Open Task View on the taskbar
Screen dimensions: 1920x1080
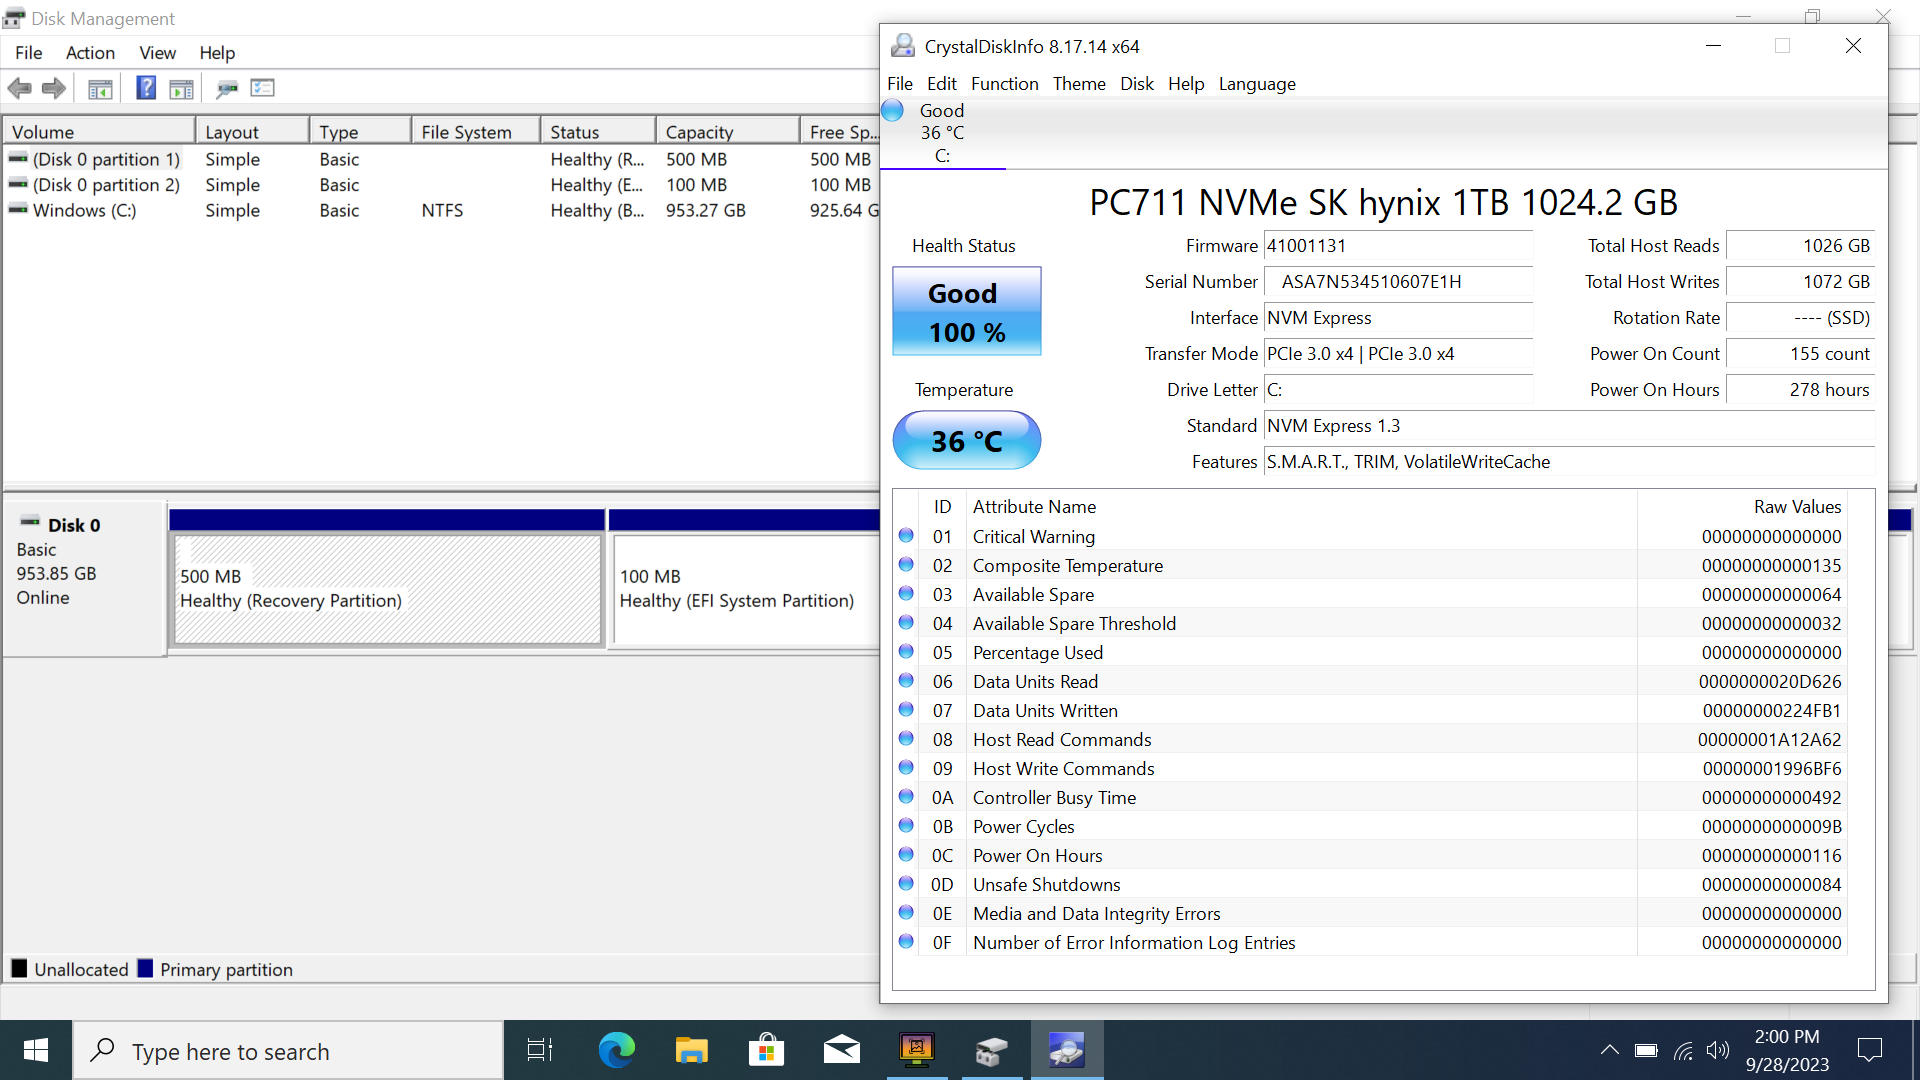coord(540,1050)
